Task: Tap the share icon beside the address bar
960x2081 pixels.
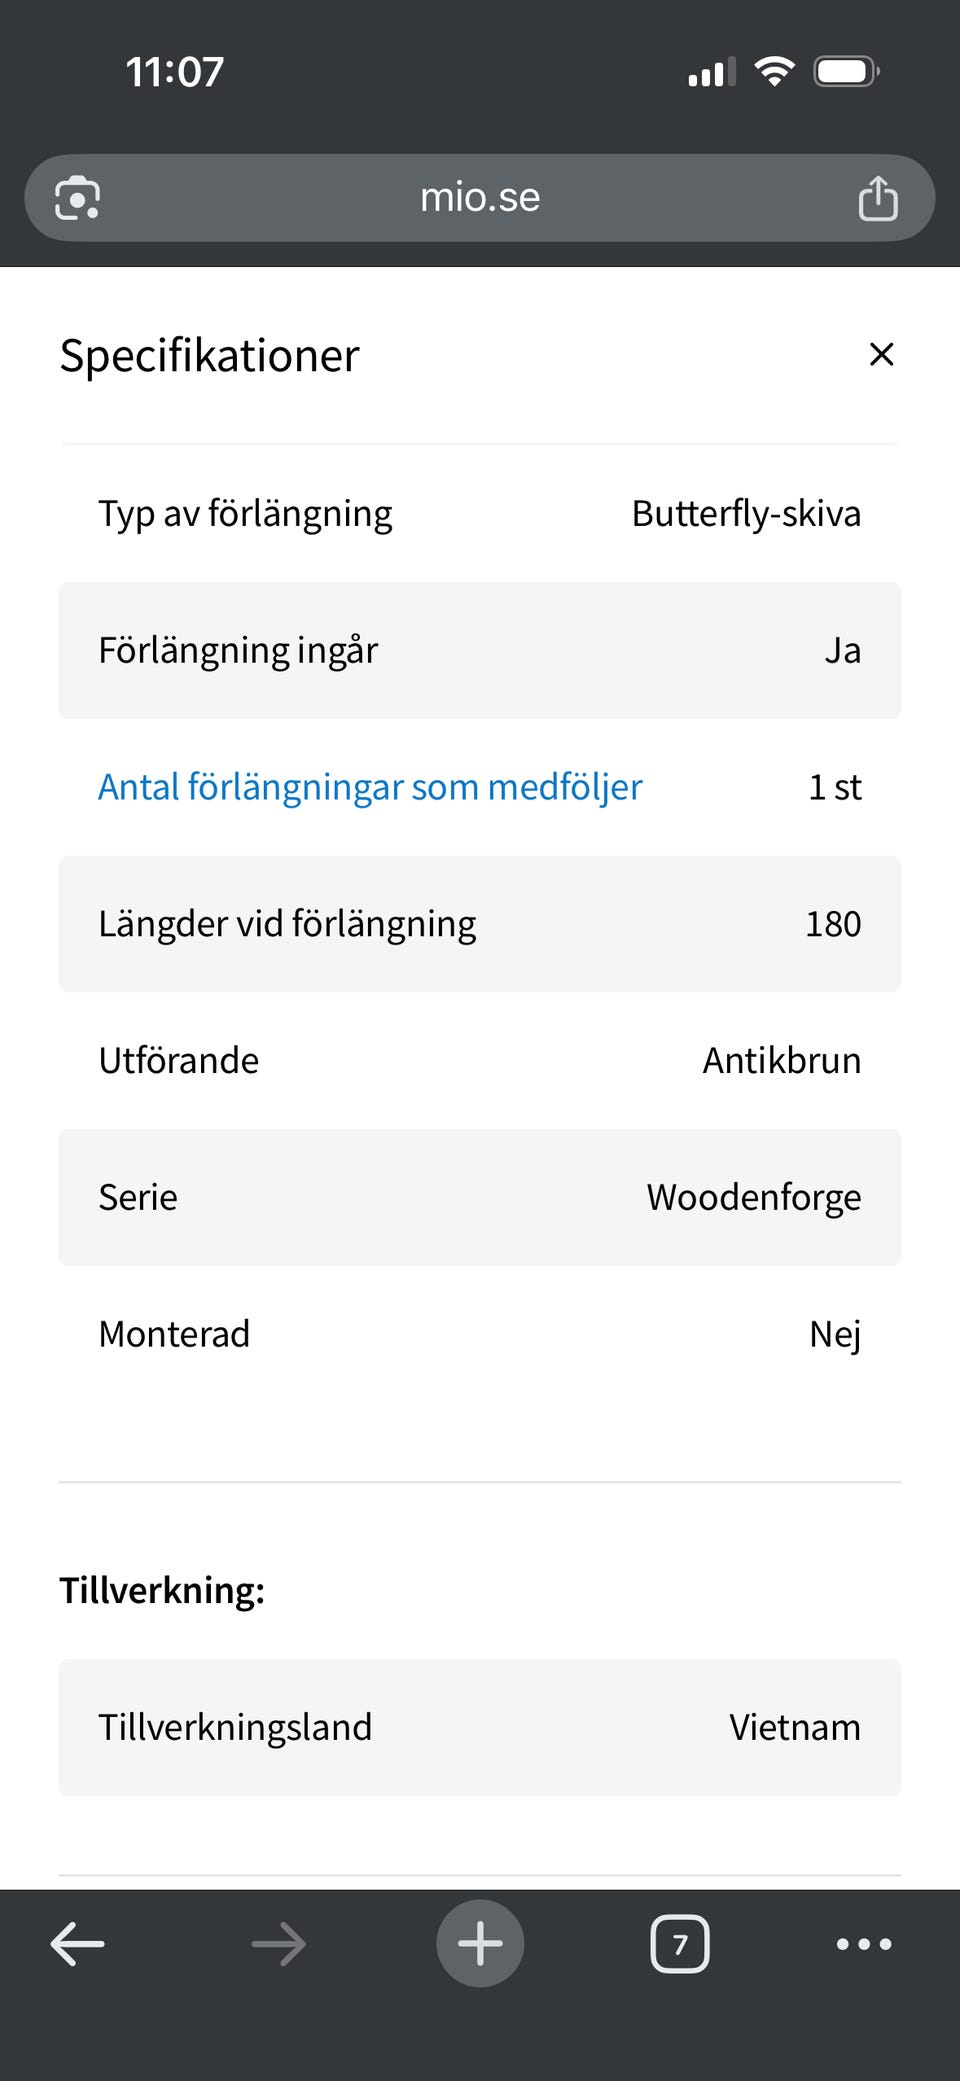Action: point(878,198)
